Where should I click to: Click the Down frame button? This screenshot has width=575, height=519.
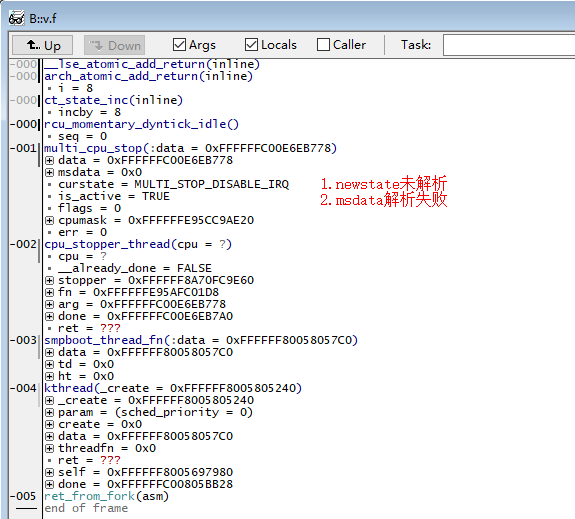[114, 45]
